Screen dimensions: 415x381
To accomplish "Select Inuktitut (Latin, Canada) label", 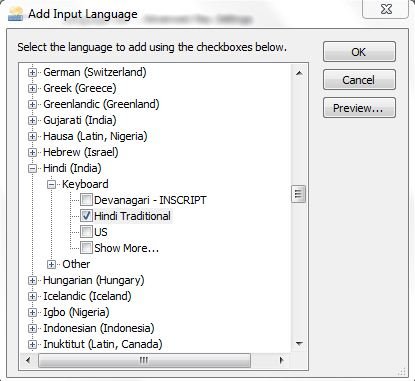I will click(103, 344).
